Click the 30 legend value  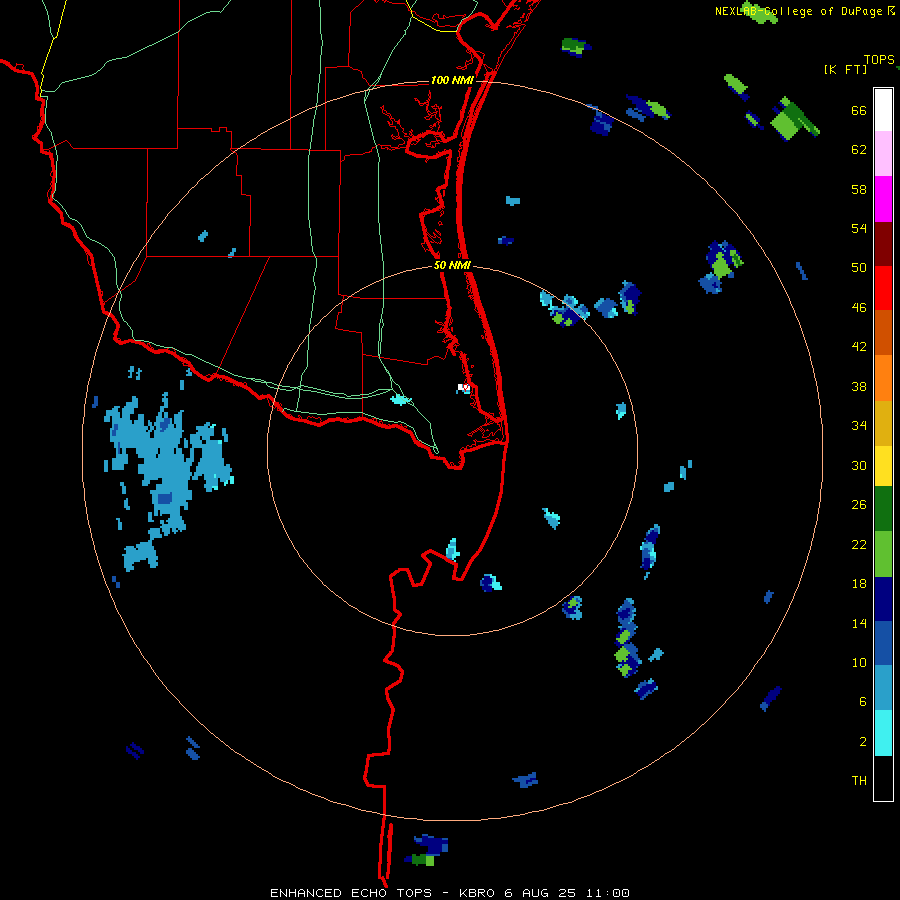859,465
